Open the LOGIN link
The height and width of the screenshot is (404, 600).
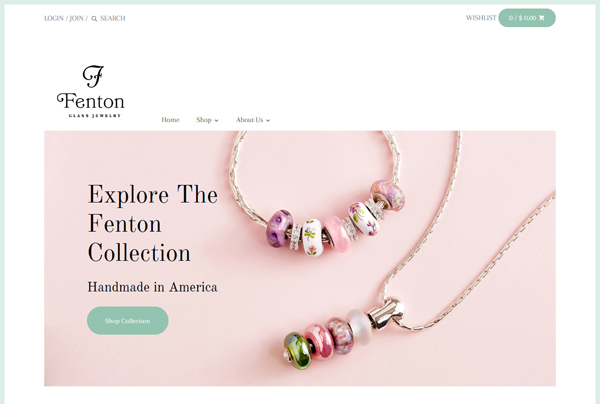(54, 18)
